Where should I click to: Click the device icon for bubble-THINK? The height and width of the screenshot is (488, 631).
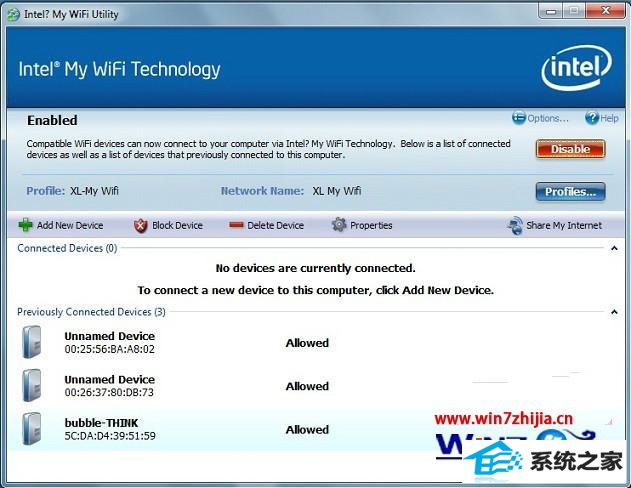click(32, 429)
